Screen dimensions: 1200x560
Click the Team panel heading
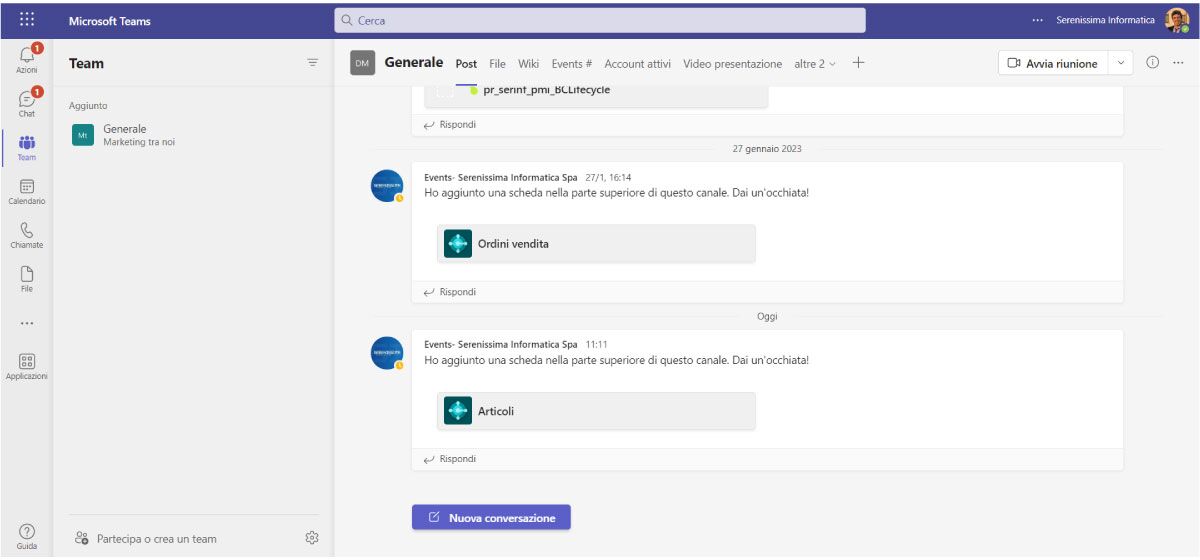pyautogui.click(x=86, y=63)
